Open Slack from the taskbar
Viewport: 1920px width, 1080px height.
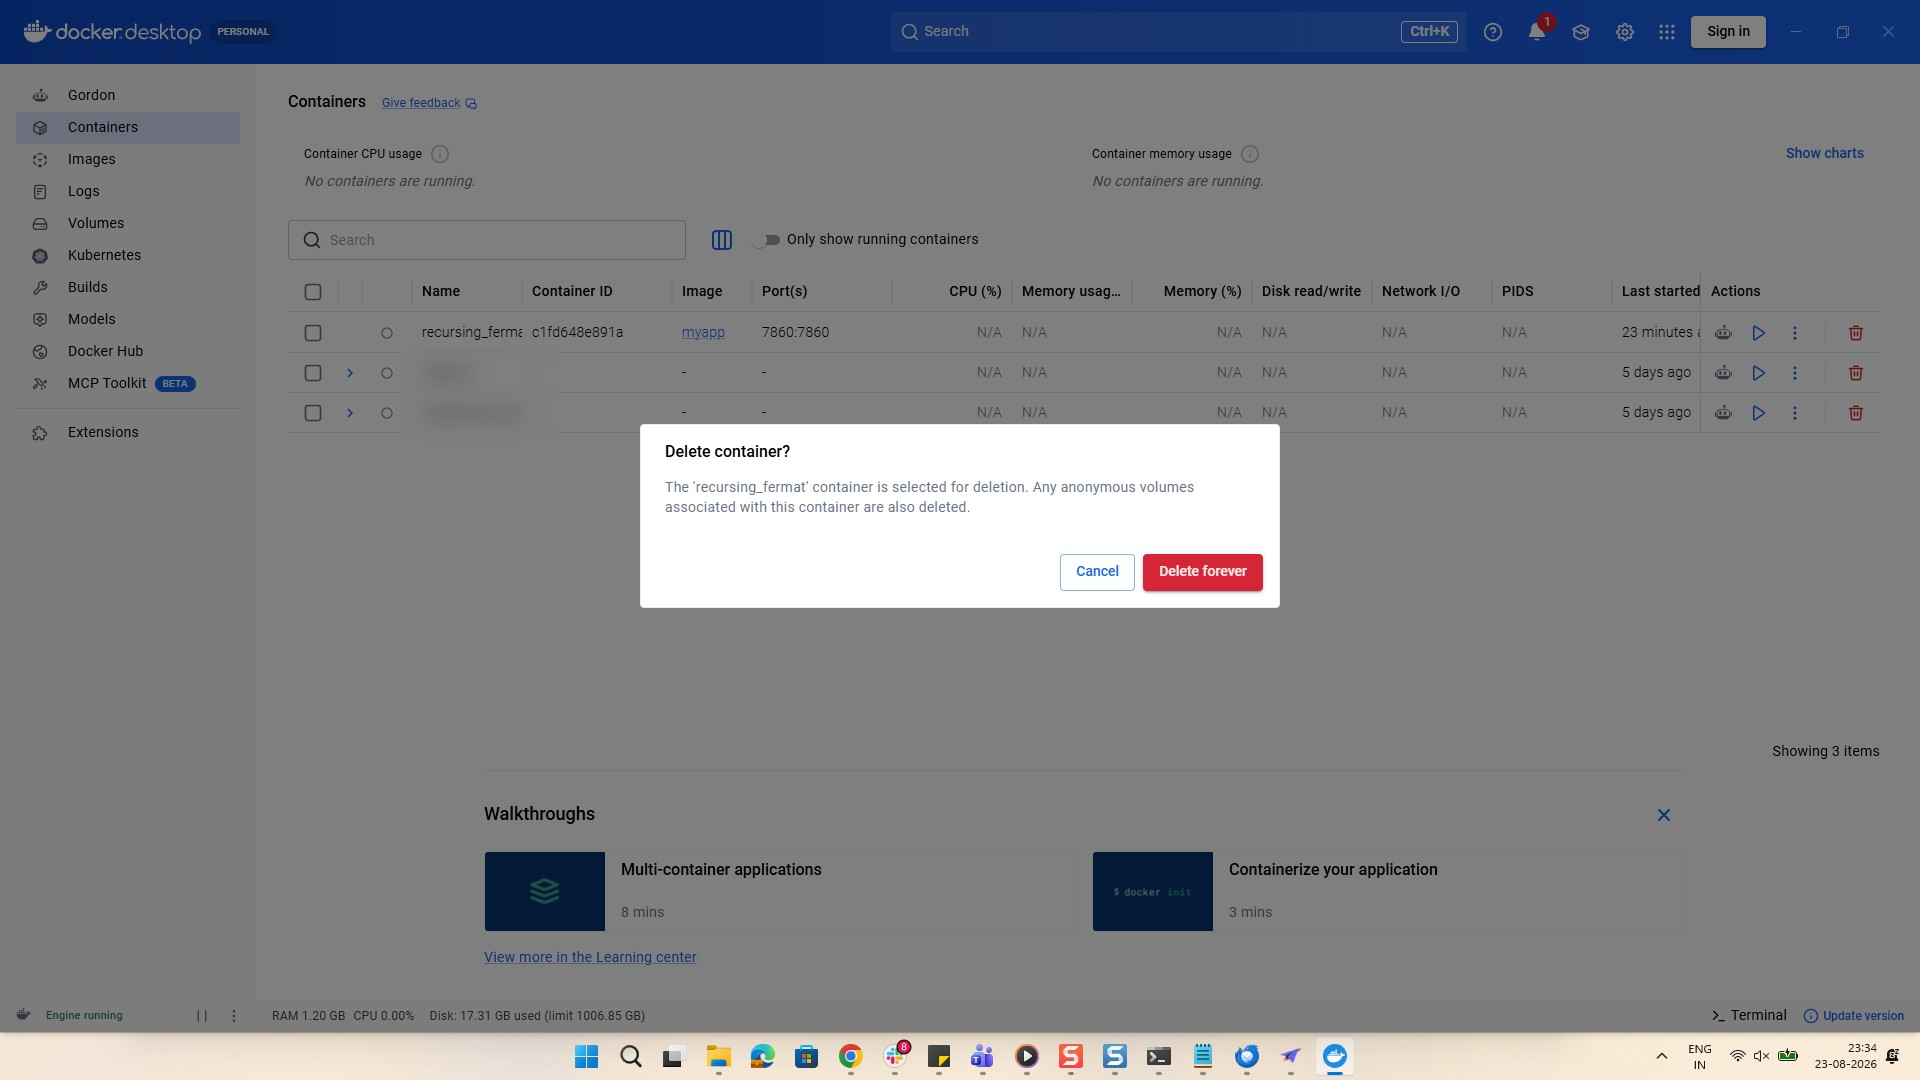click(x=895, y=1057)
